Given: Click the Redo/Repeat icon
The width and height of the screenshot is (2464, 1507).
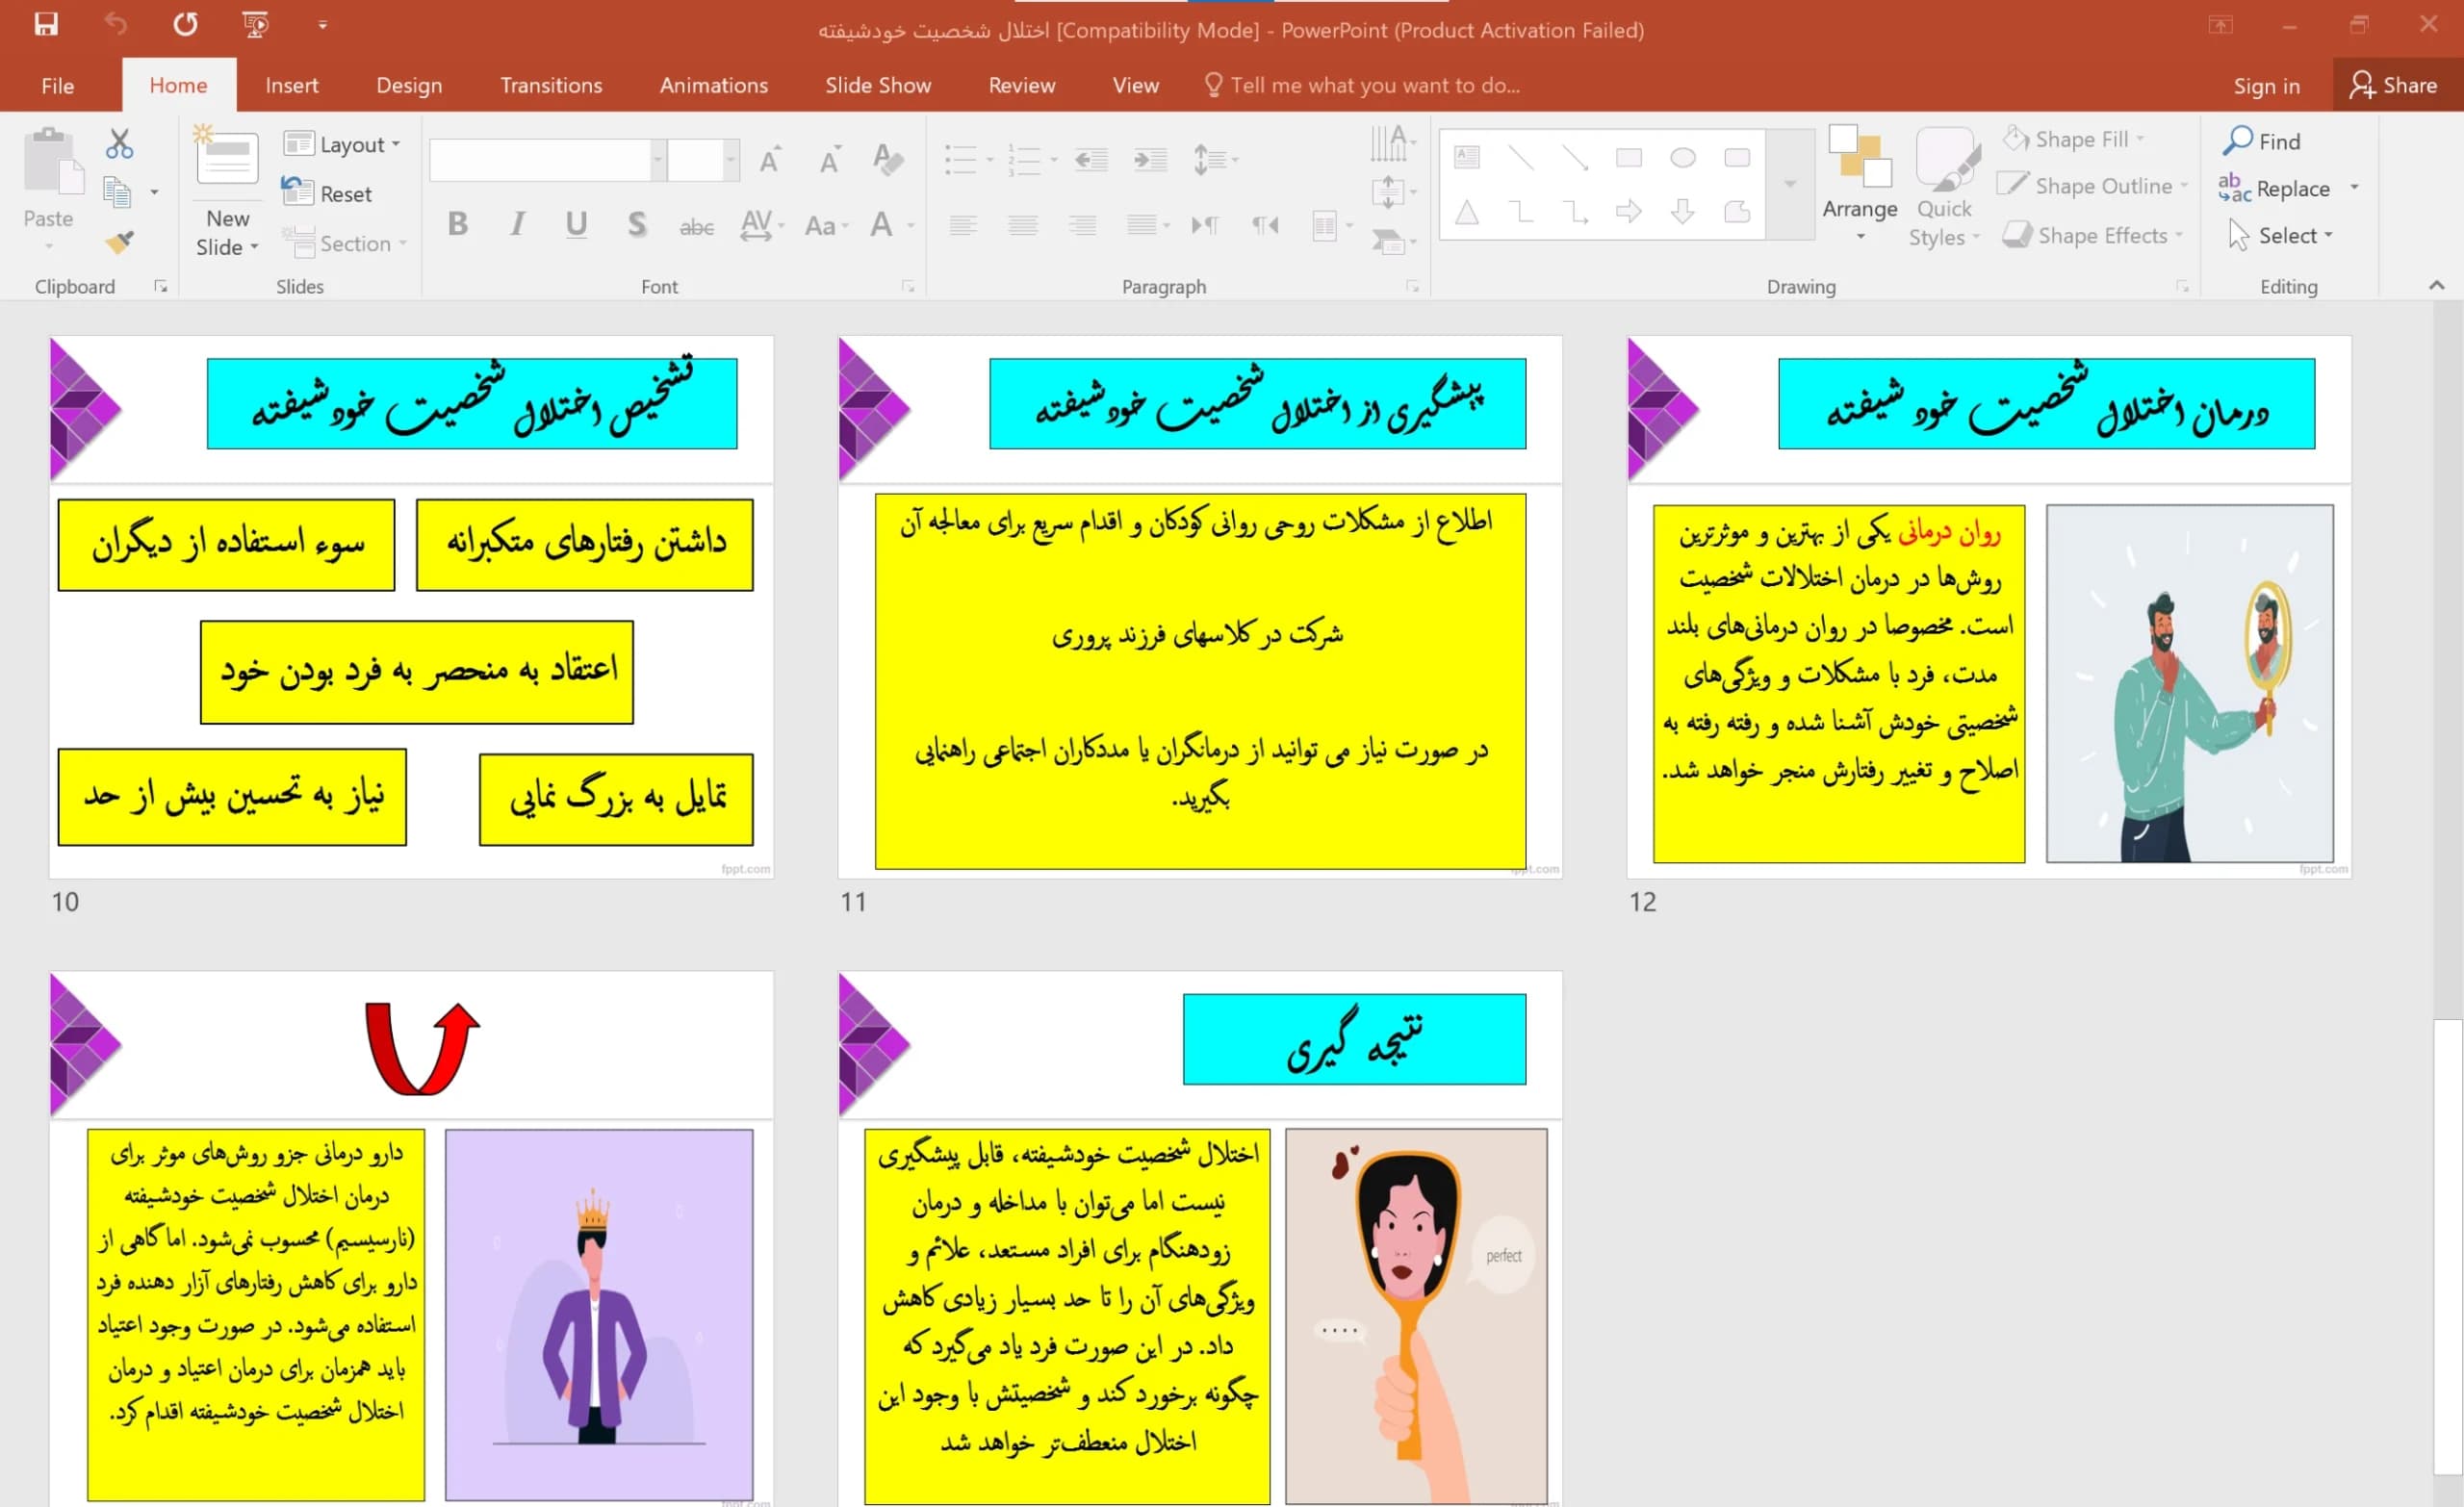Looking at the screenshot, I should (185, 24).
